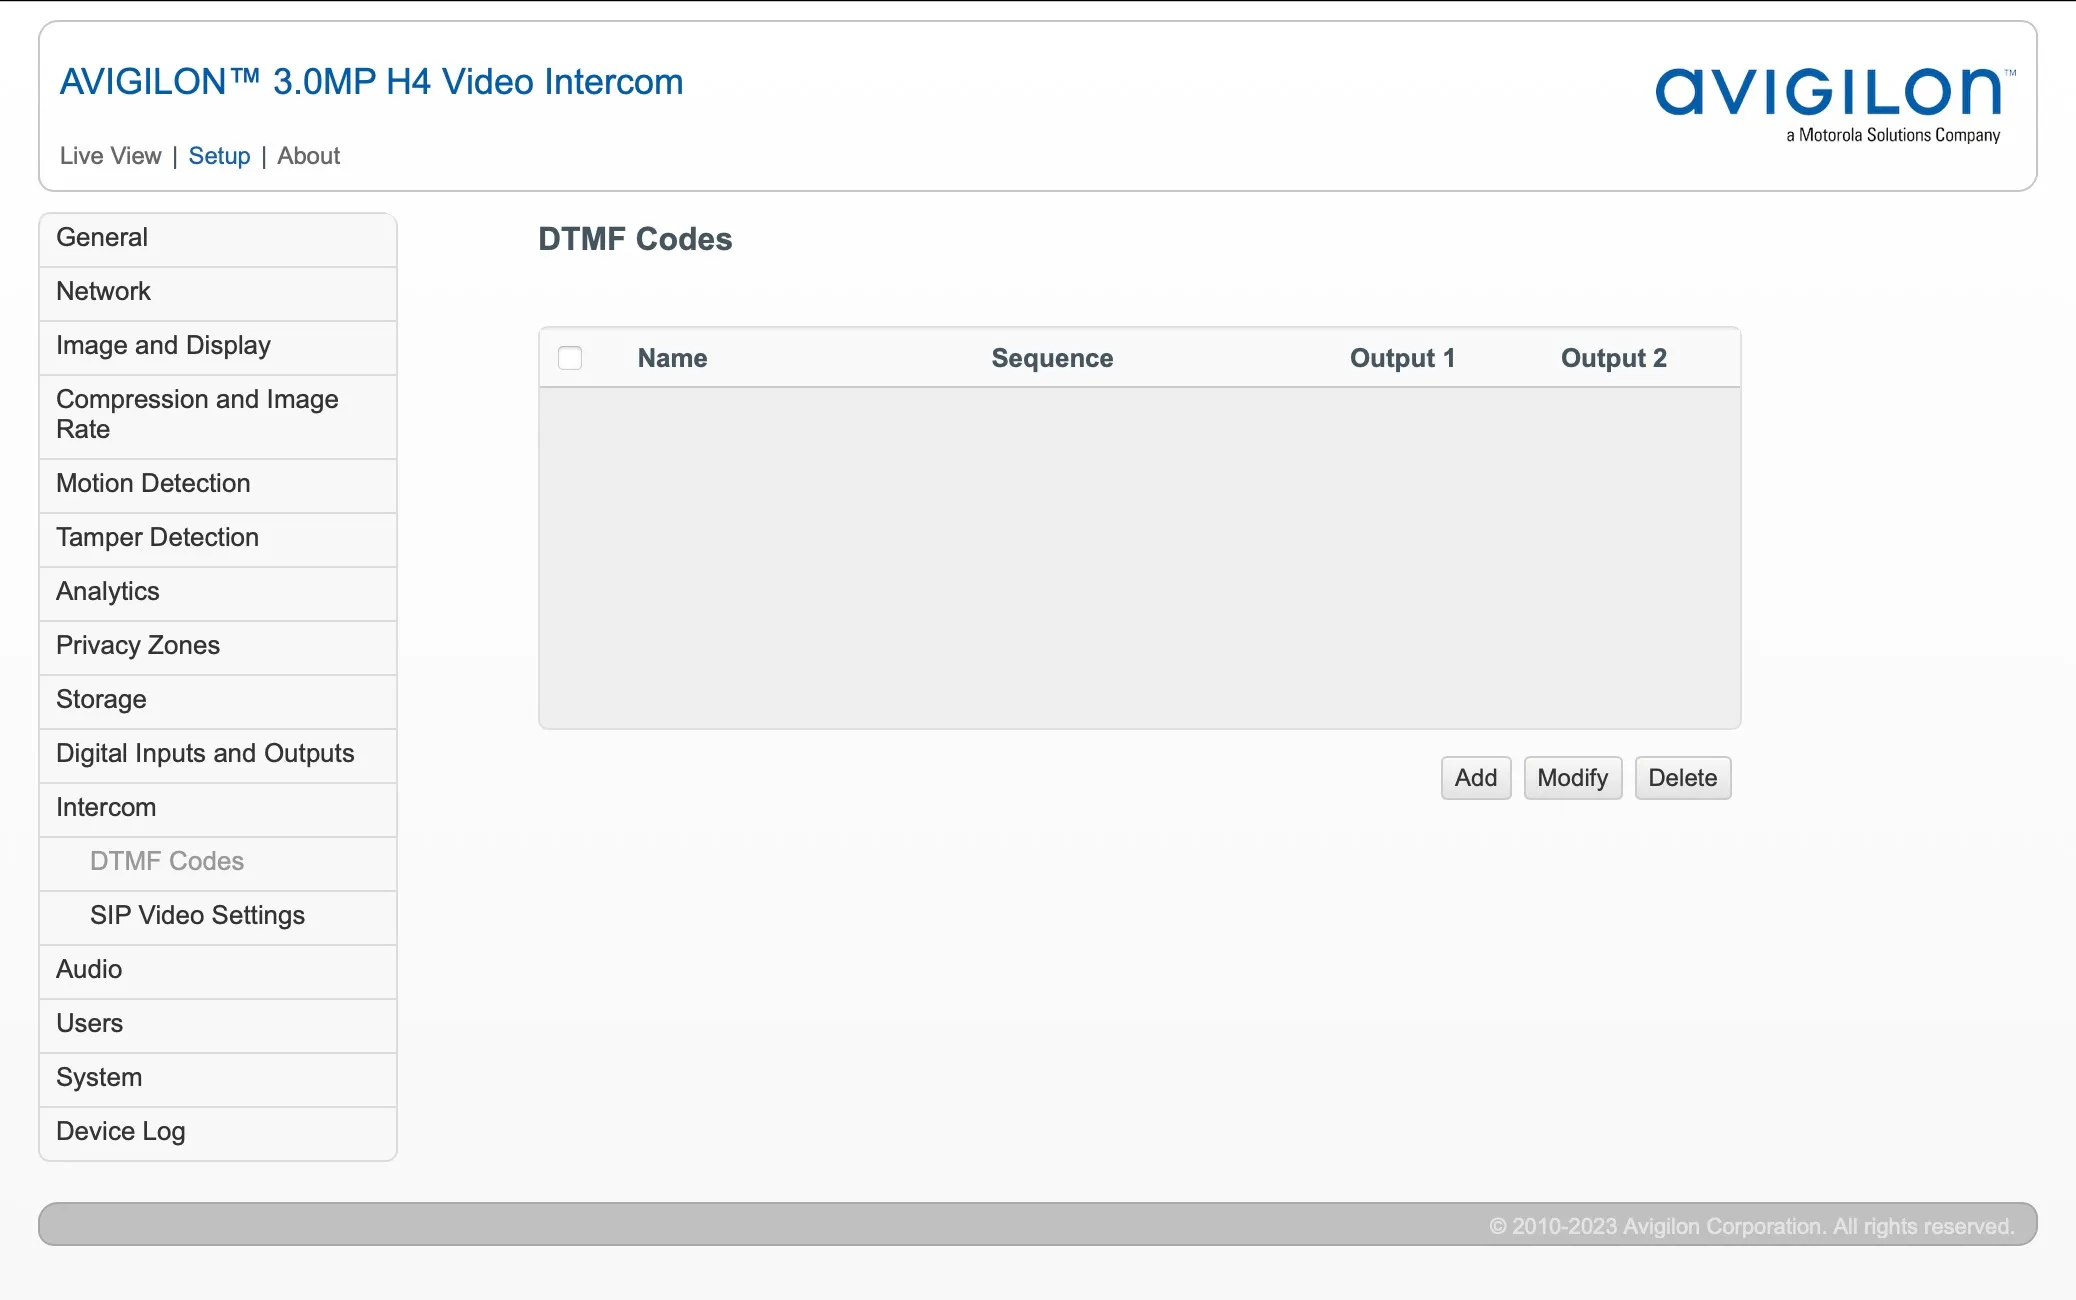Click the AVIGILON 3.0MP H4 Video Intercom title
2076x1300 pixels.
coord(371,82)
